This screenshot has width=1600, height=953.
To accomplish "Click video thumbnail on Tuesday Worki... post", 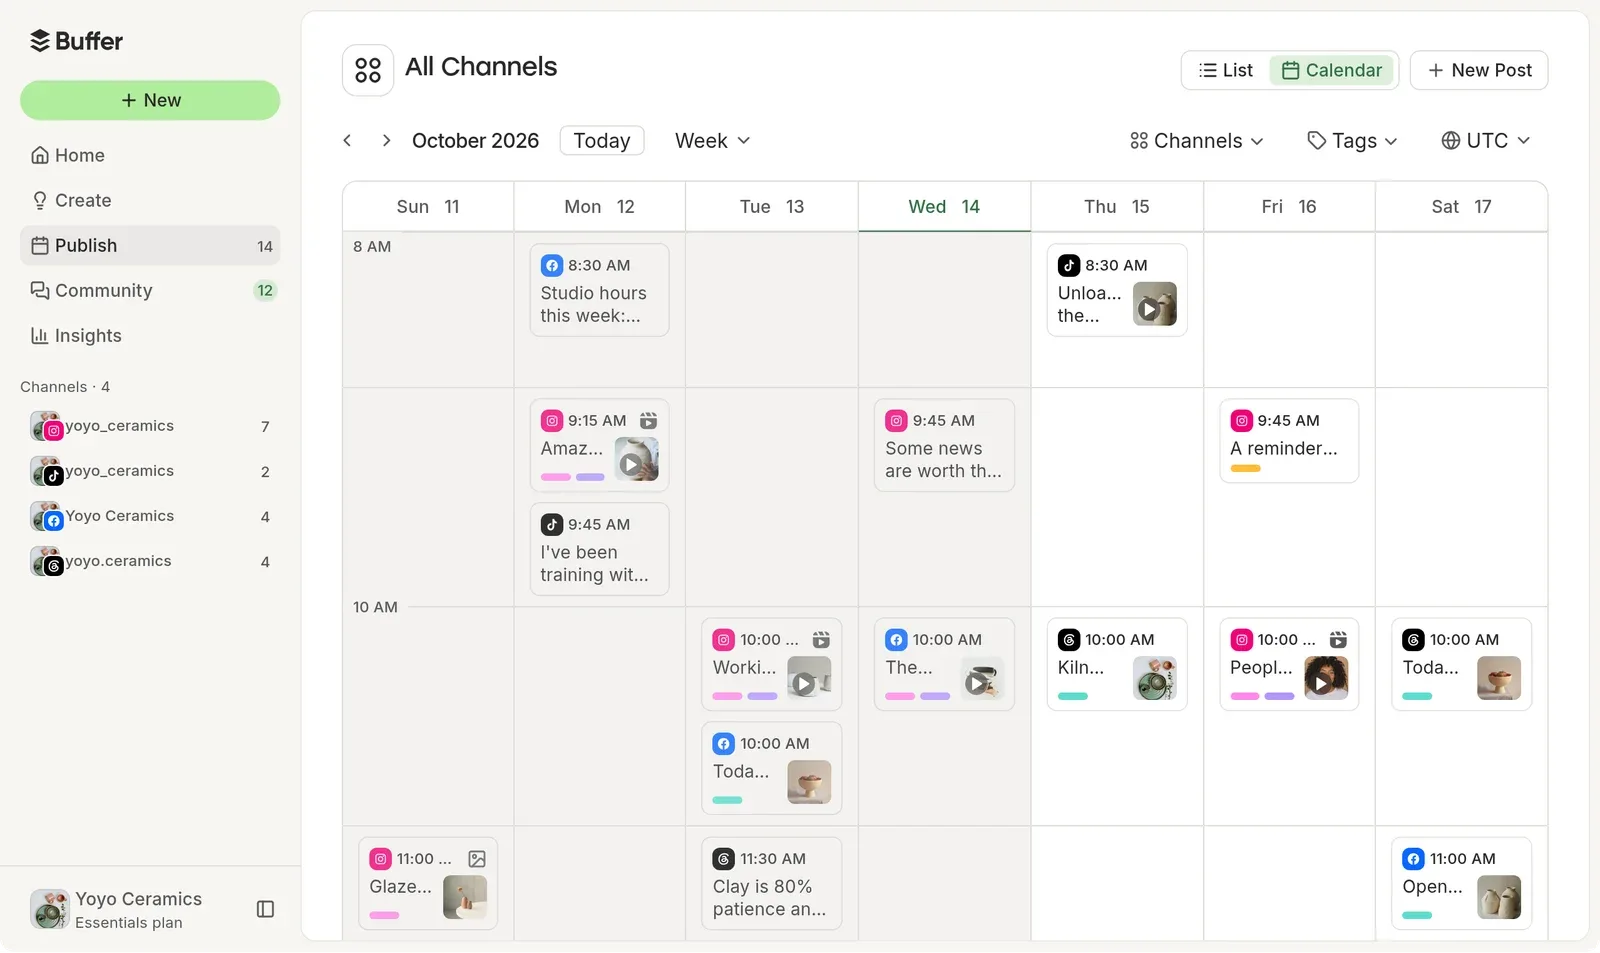I will (809, 678).
